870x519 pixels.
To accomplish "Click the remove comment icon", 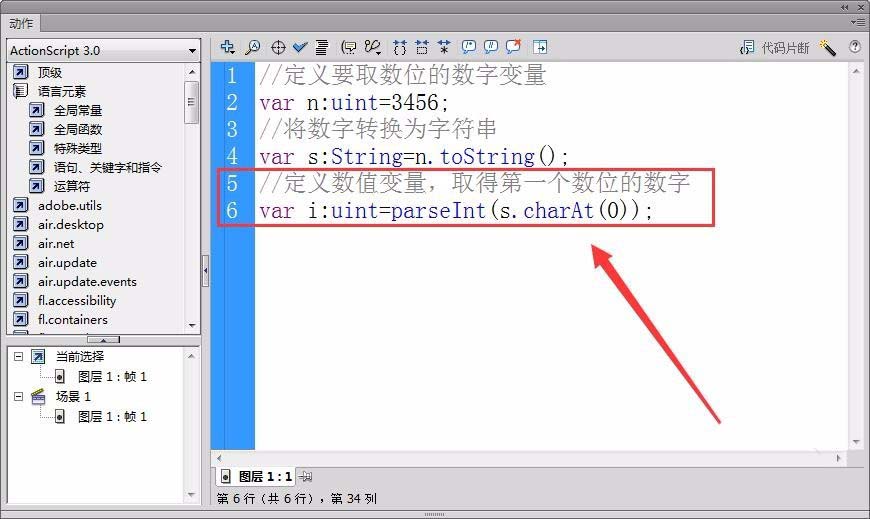I will 514,47.
